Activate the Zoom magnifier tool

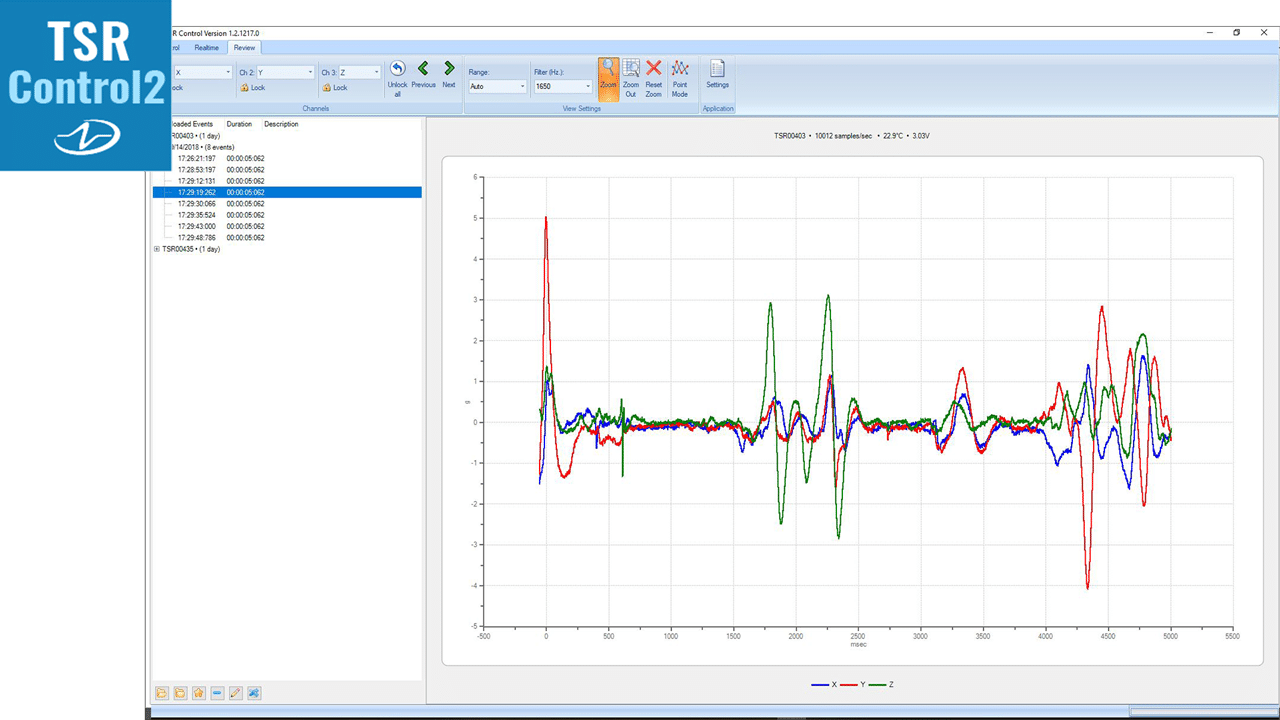(x=608, y=76)
